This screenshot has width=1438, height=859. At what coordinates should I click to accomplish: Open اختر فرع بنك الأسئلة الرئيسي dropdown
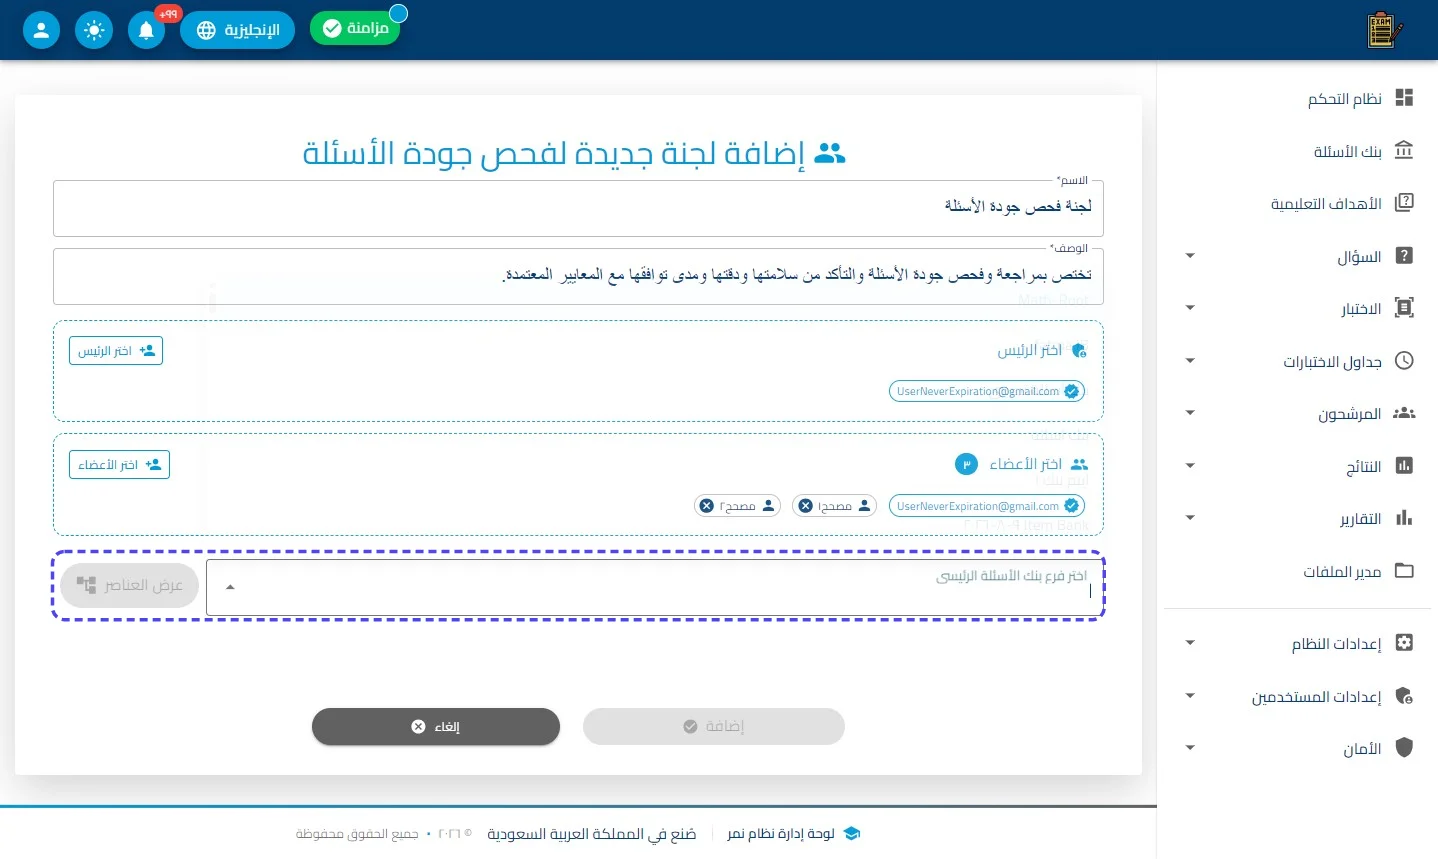point(655,587)
